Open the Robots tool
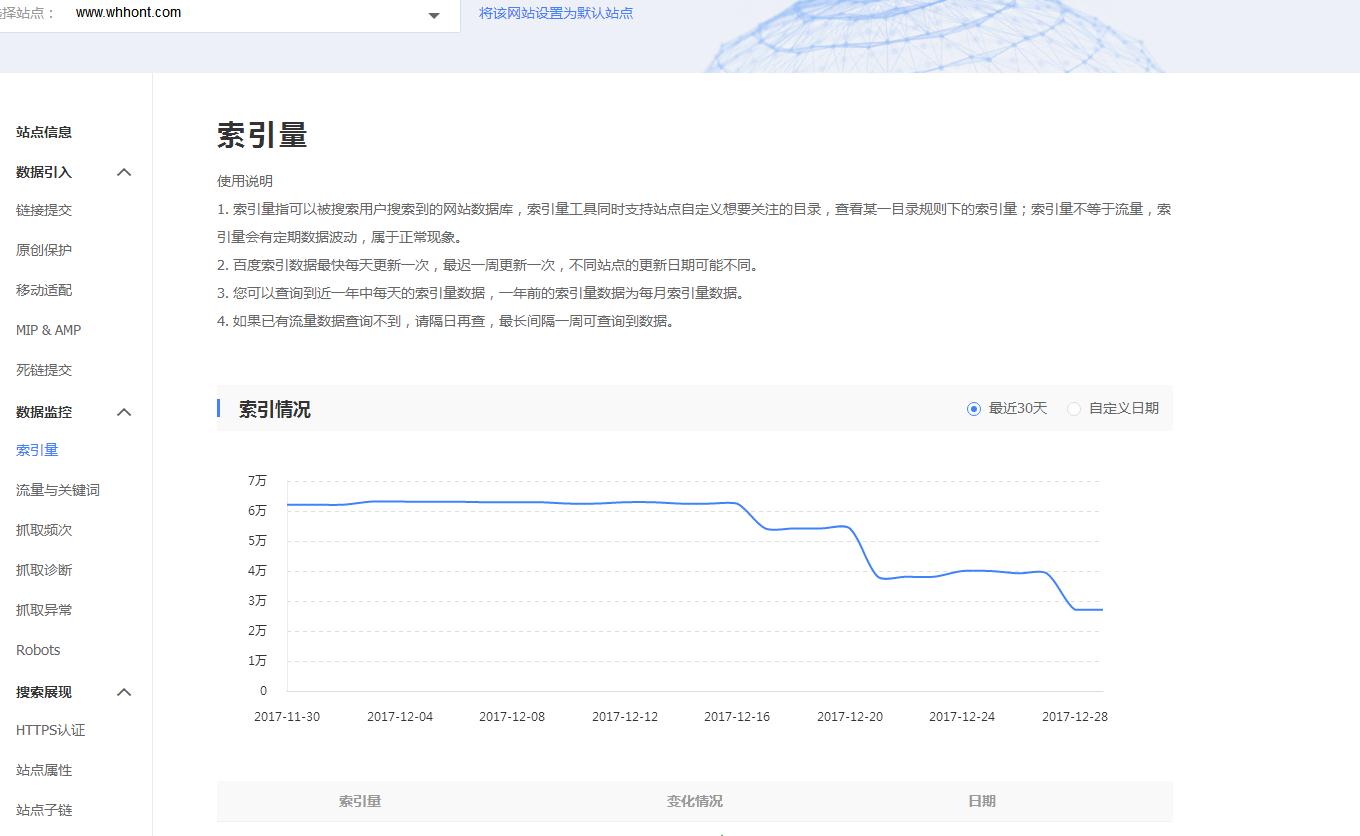The width and height of the screenshot is (1360, 836). coord(37,650)
